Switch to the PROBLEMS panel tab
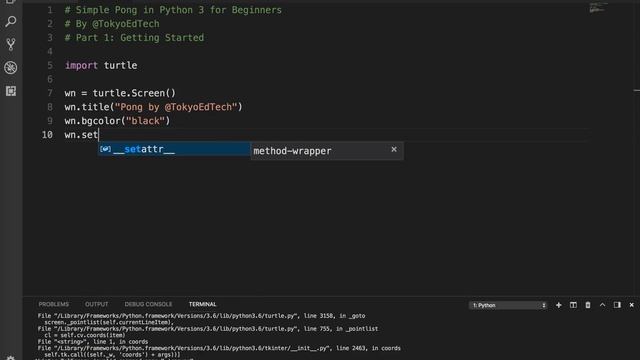 53,304
